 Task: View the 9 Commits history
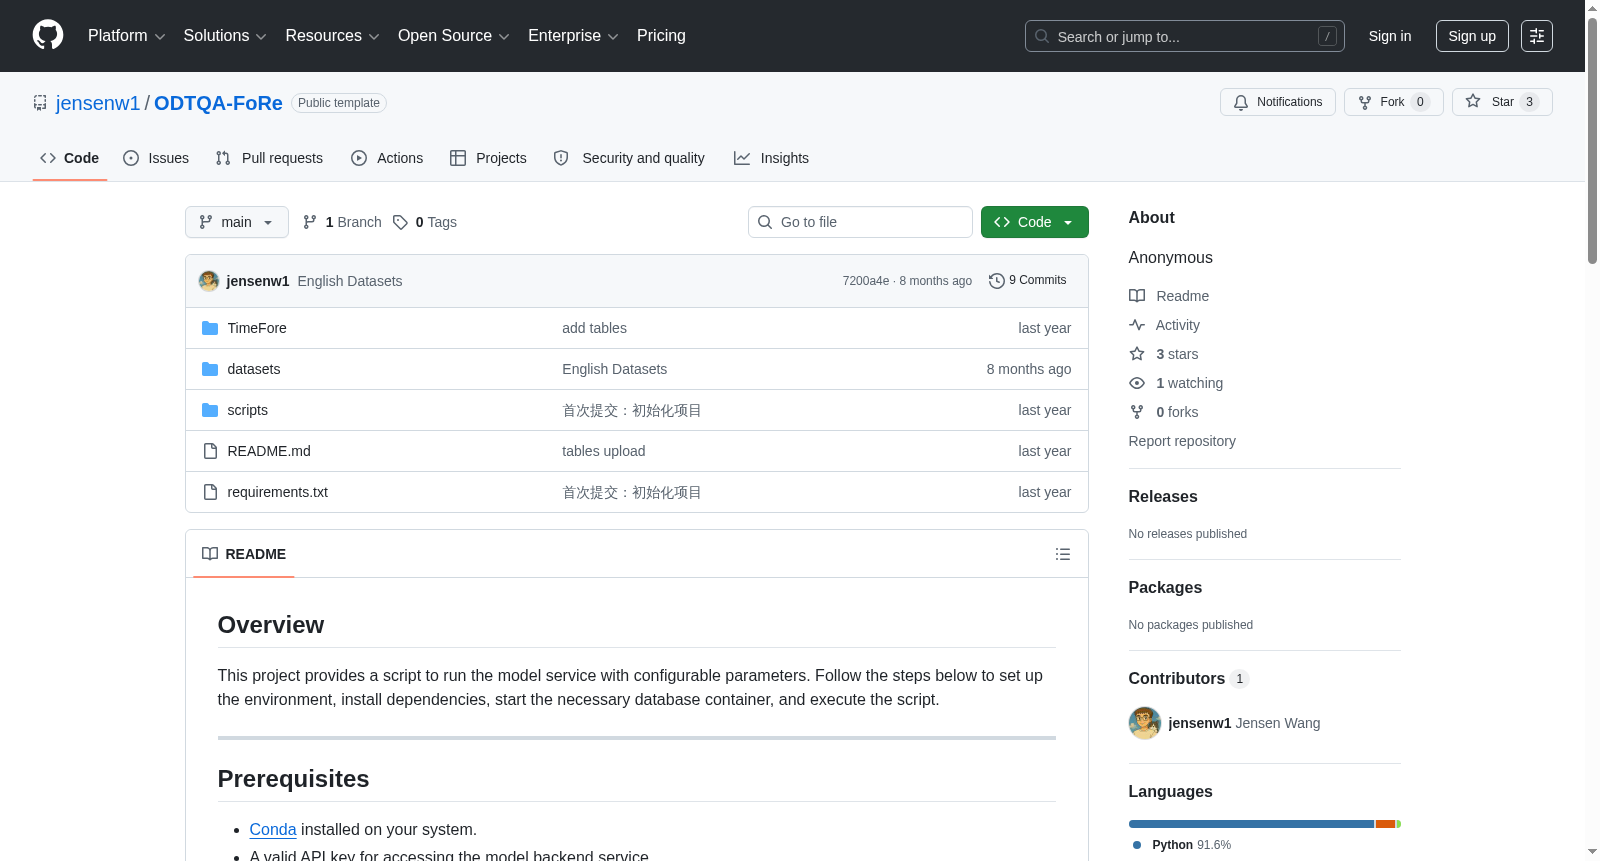click(x=1028, y=281)
